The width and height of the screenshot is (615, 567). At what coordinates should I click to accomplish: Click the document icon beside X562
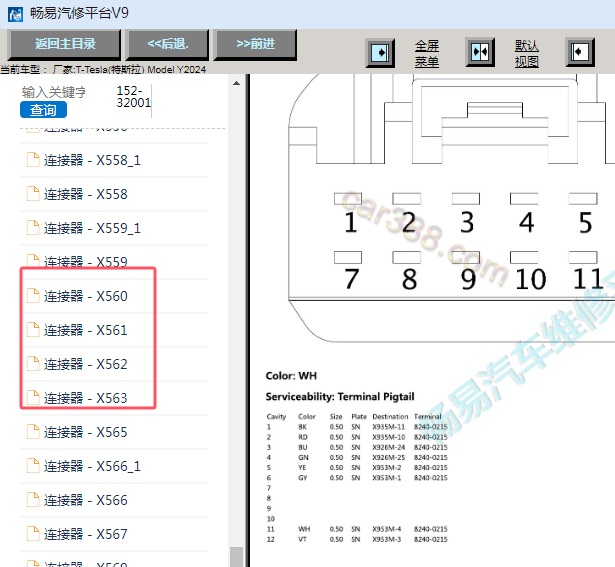33,363
